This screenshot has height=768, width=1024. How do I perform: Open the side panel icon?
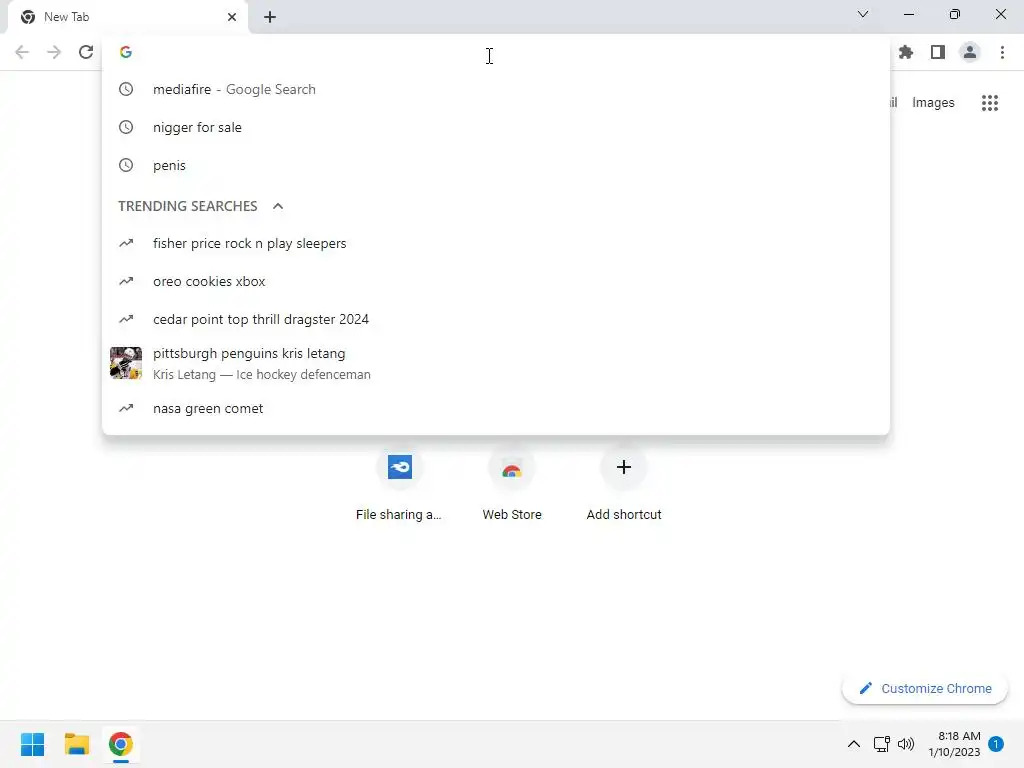[x=938, y=52]
